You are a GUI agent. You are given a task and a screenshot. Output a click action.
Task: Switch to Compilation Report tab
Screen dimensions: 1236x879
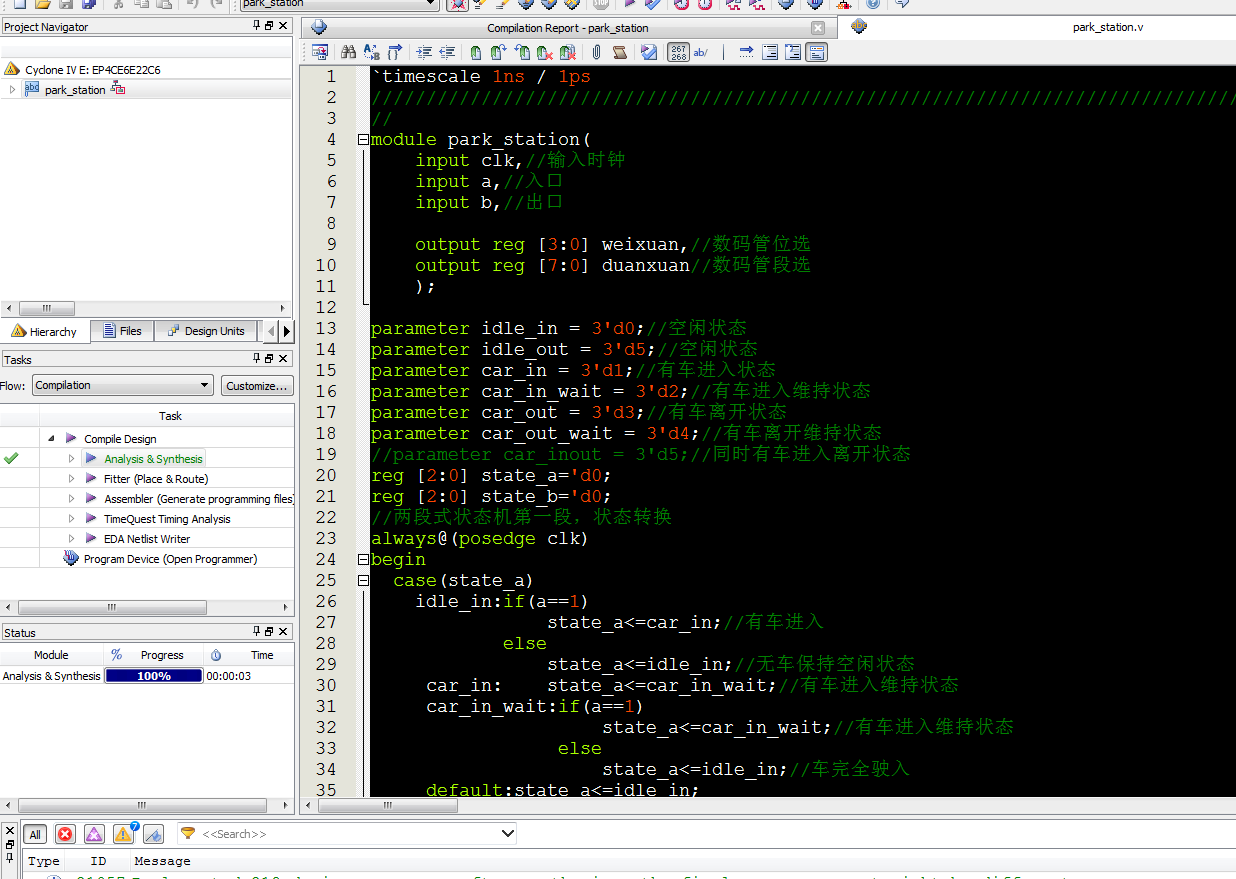567,28
